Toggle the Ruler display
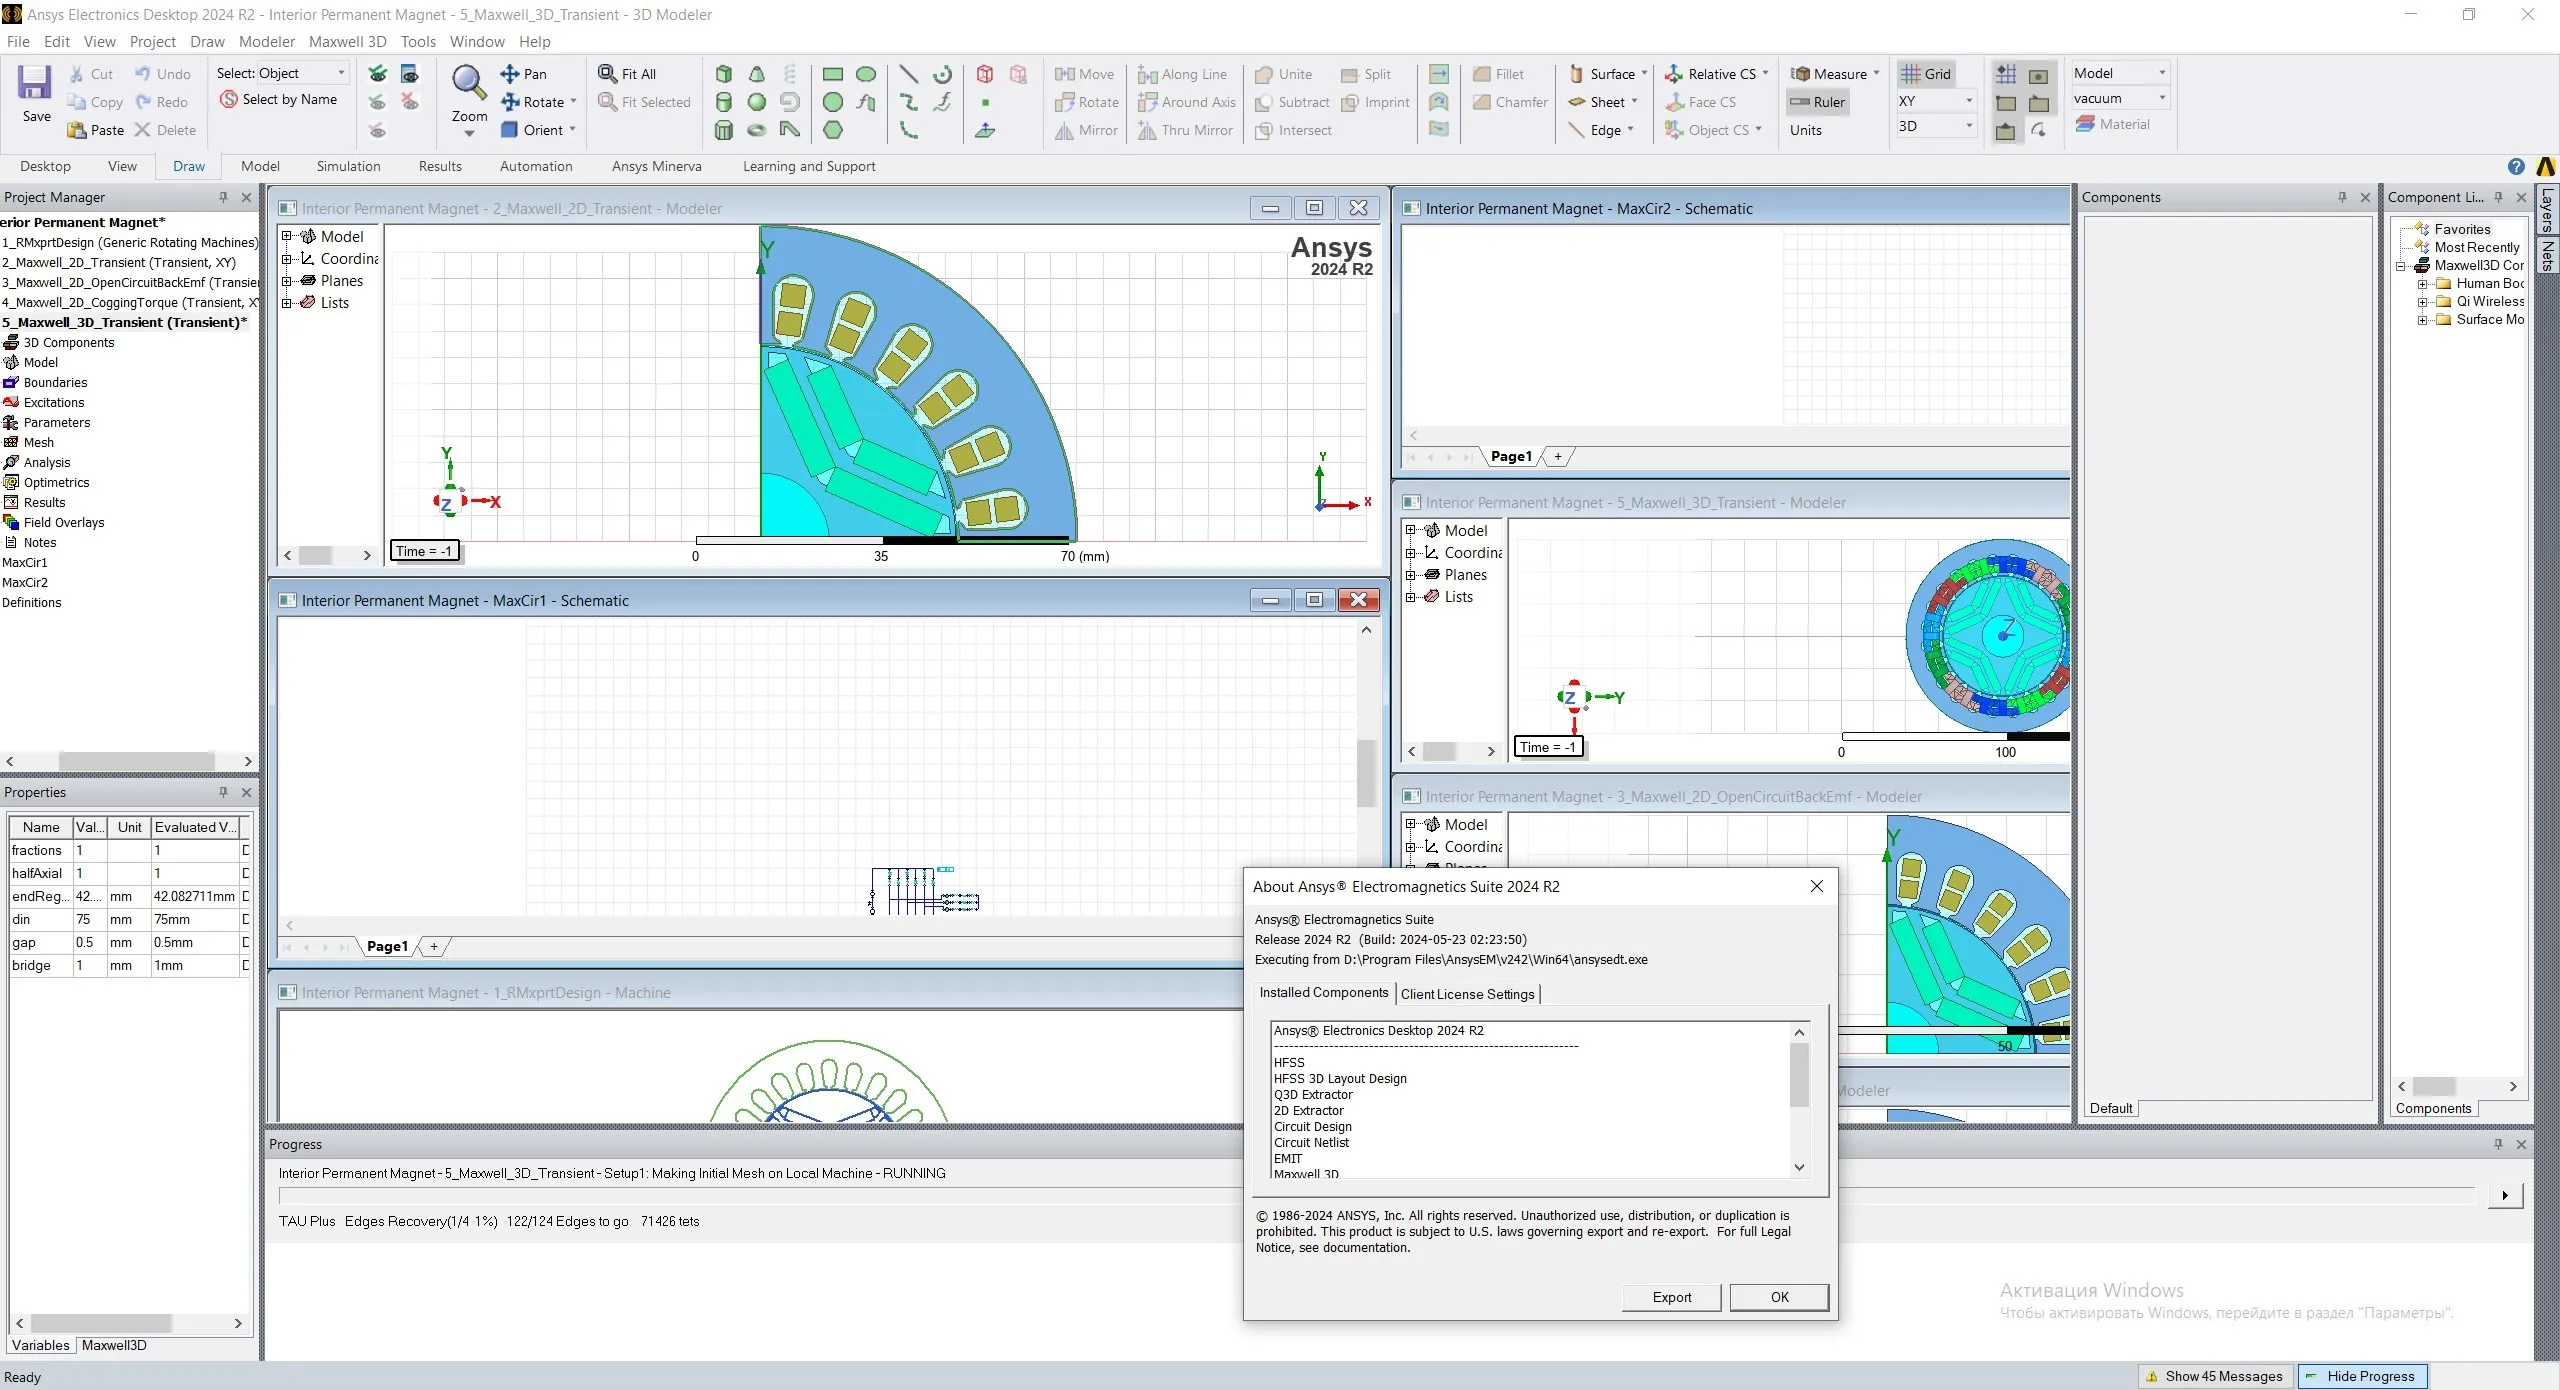The height and width of the screenshot is (1390, 2560). tap(1817, 102)
